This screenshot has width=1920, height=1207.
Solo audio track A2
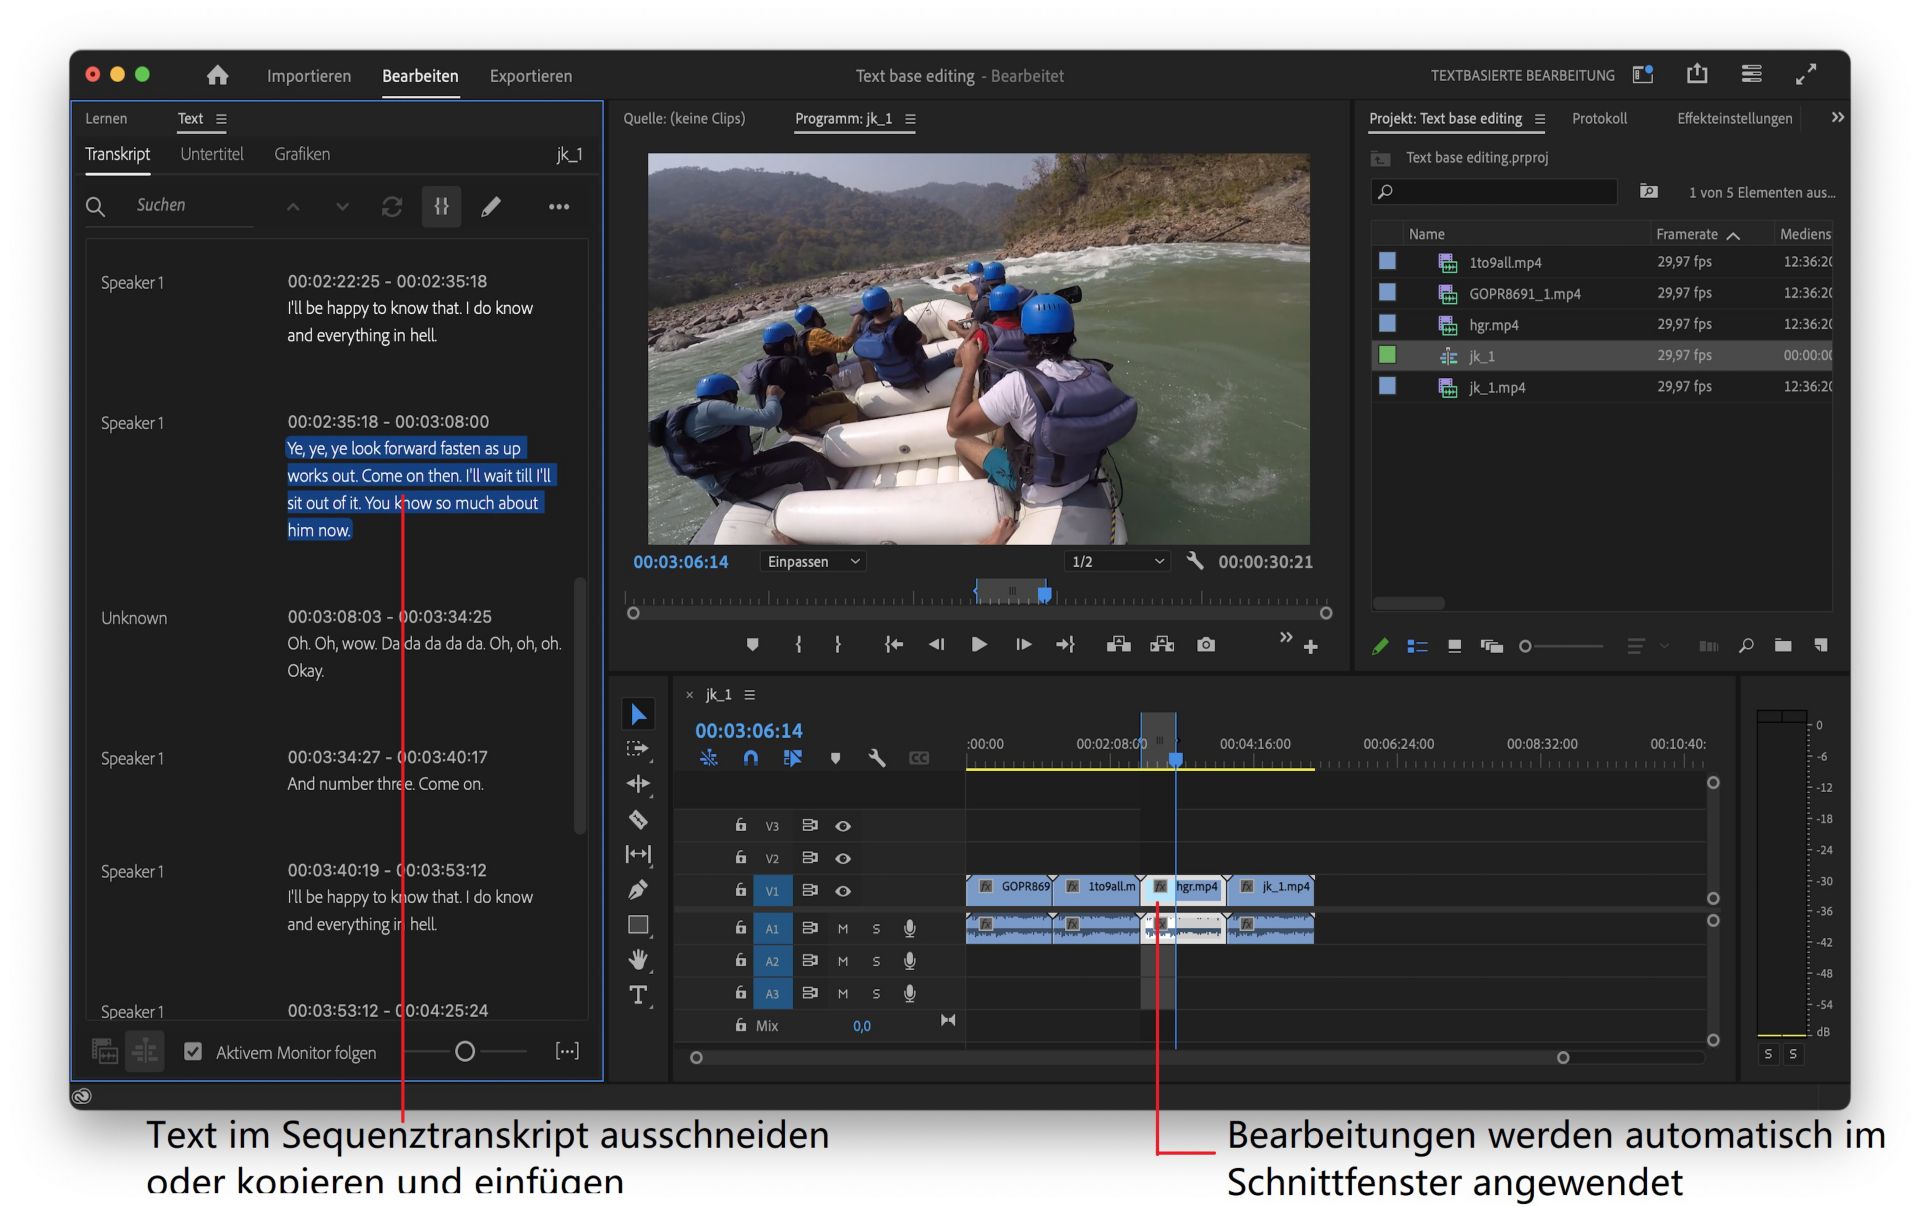tap(876, 961)
